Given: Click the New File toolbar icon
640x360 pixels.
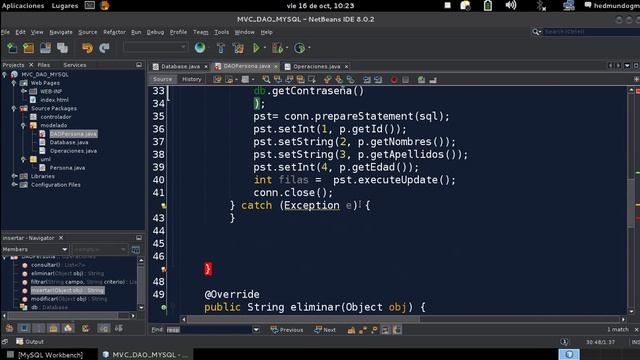Looking at the screenshot, I should tap(12, 48).
